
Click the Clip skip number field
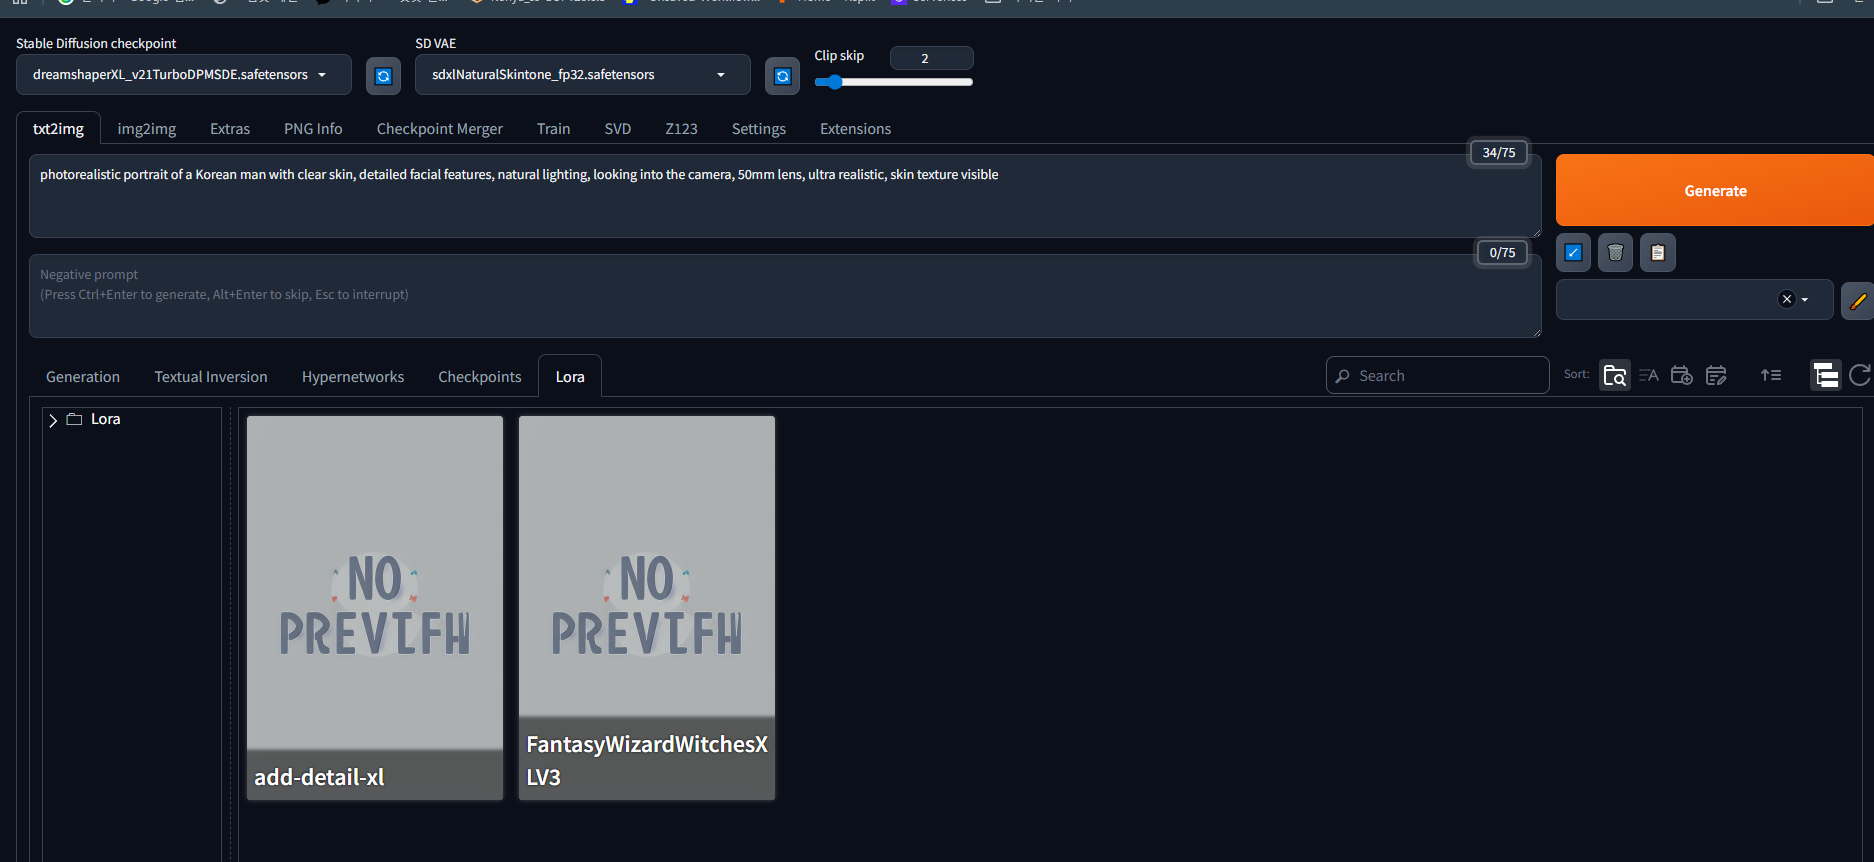click(x=931, y=58)
